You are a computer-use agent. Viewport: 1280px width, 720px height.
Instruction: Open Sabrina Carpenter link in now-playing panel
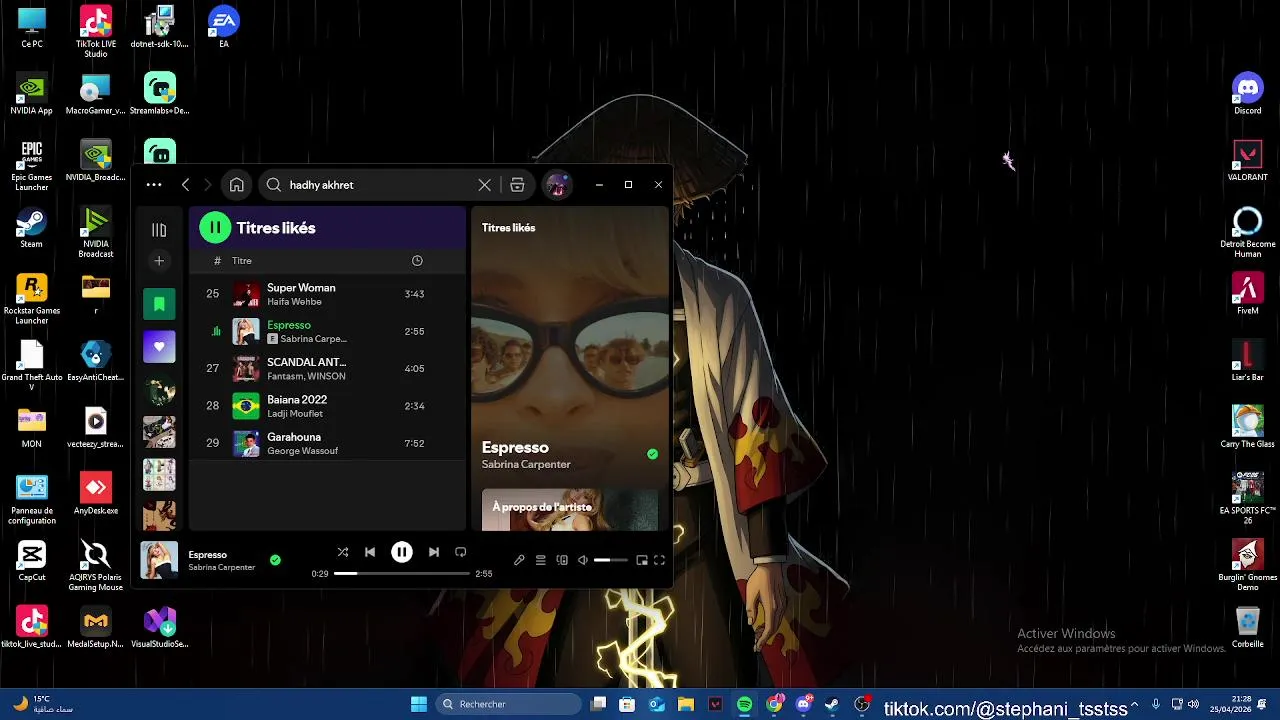pos(526,464)
